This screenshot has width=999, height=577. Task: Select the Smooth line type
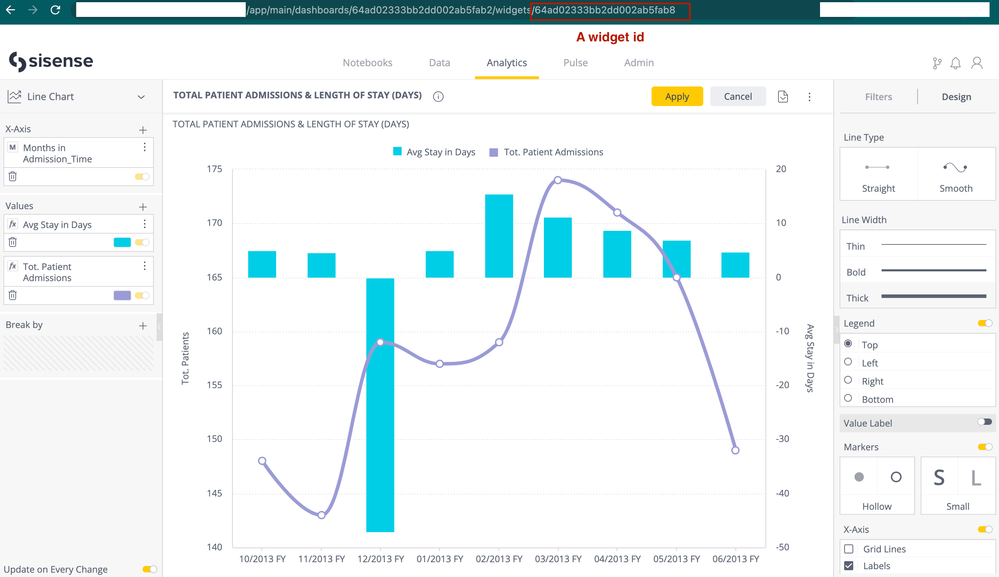click(956, 175)
